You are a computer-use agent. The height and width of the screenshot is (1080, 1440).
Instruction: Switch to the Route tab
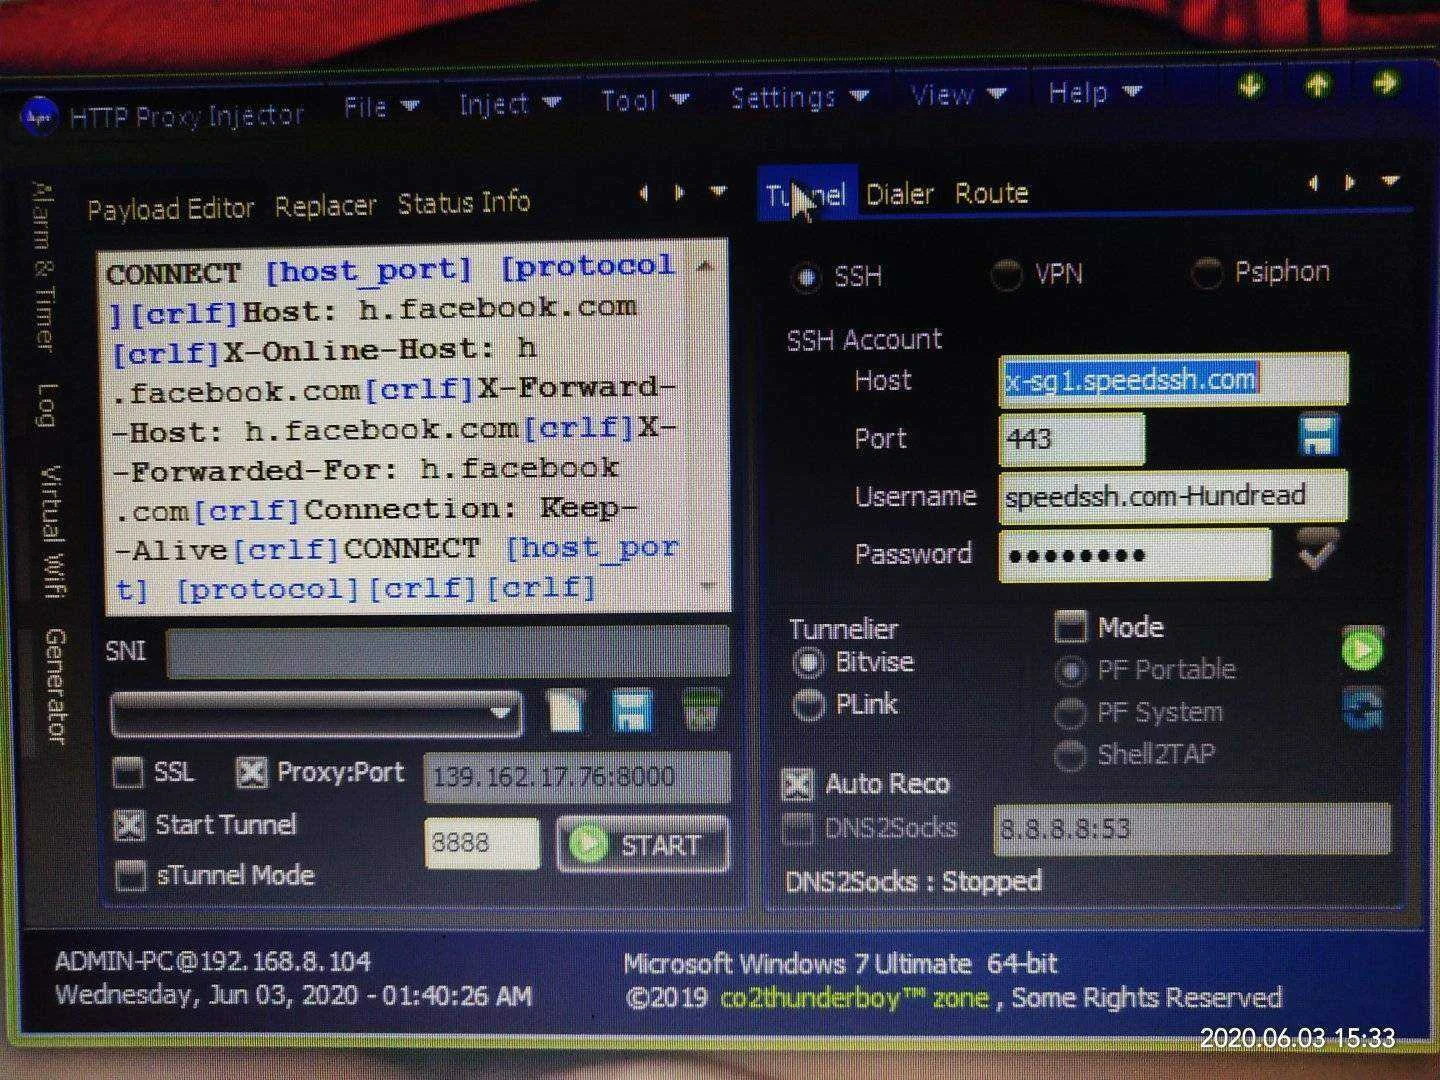[x=991, y=193]
